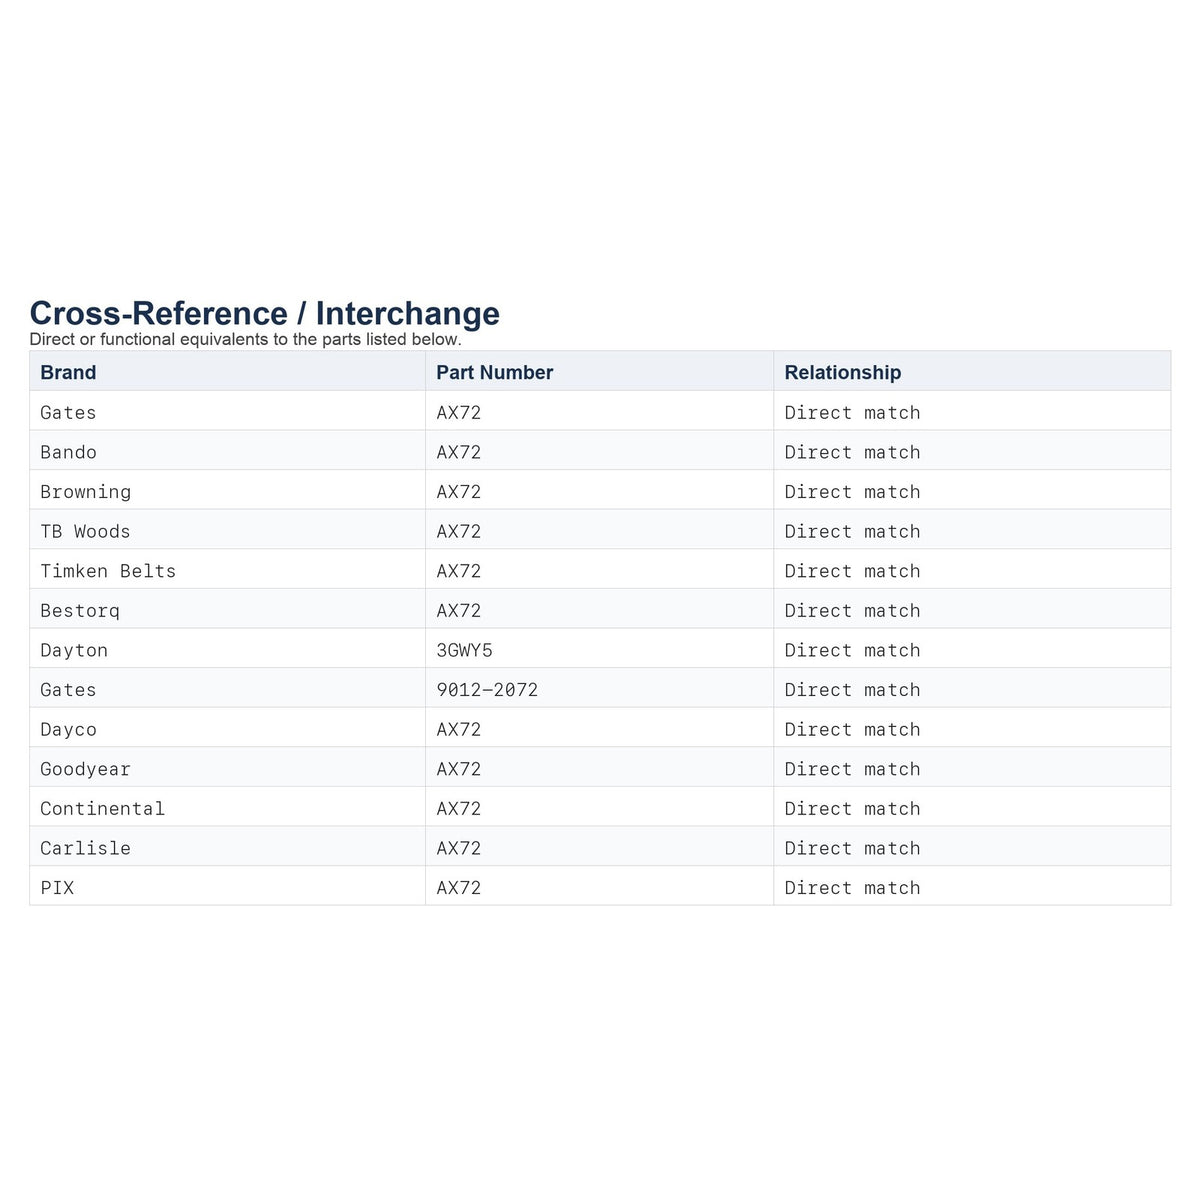Select 'Direct match' in the Browning row
This screenshot has width=1200, height=1200.
852,492
